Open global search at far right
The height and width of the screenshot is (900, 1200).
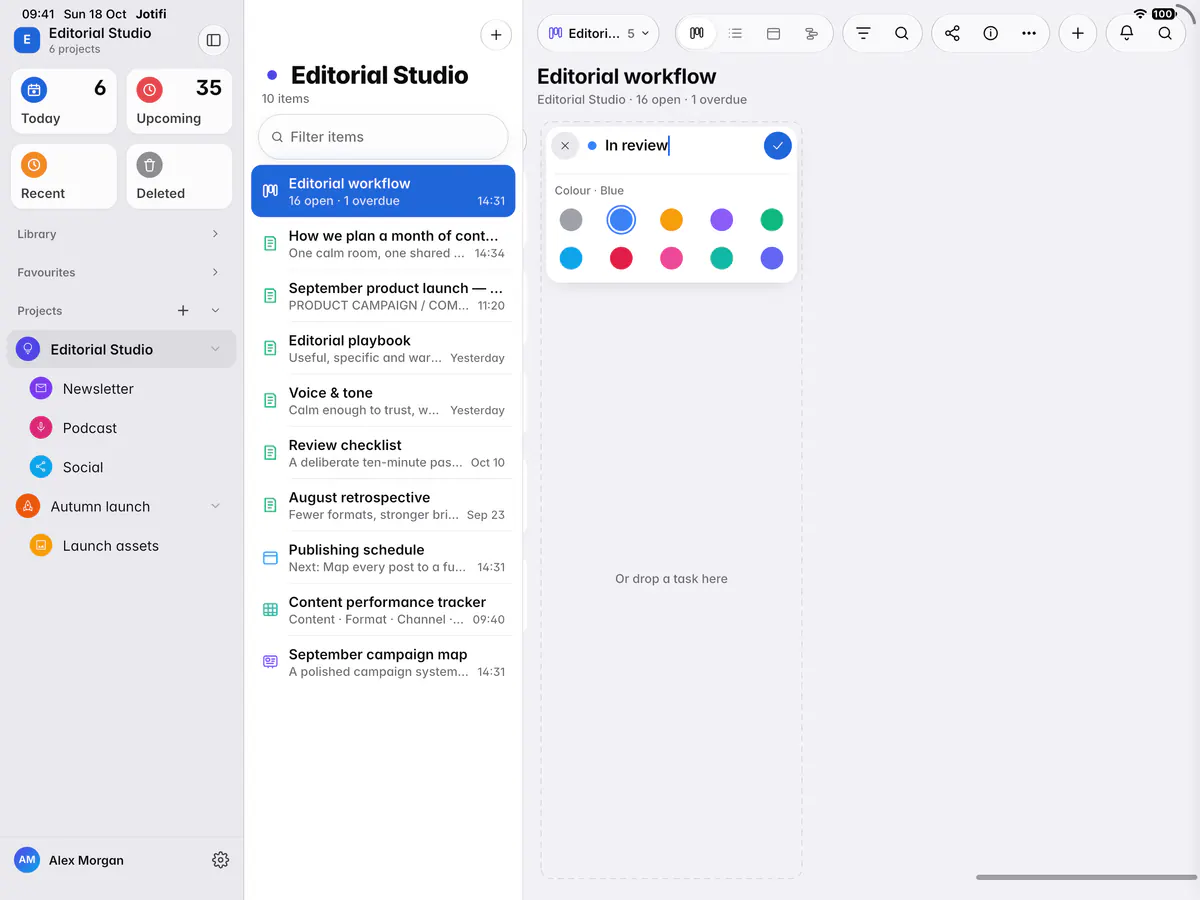coord(1165,33)
